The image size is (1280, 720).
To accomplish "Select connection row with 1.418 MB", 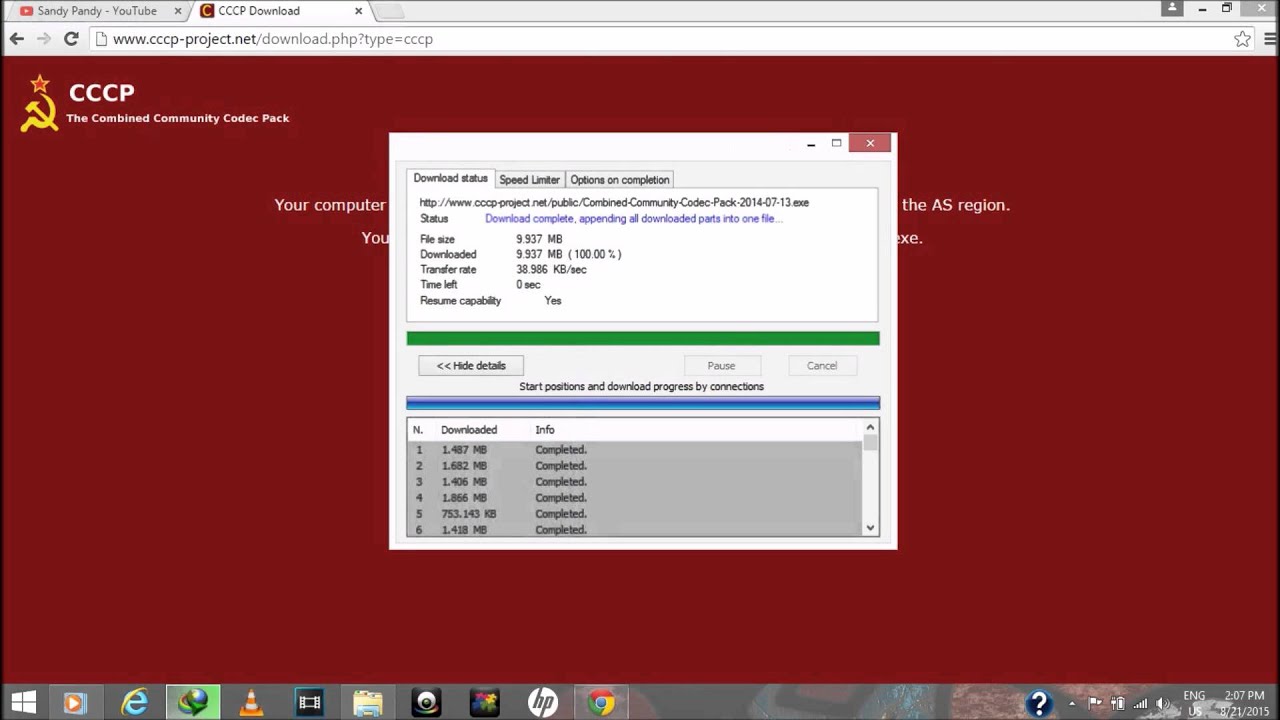I will click(635, 529).
